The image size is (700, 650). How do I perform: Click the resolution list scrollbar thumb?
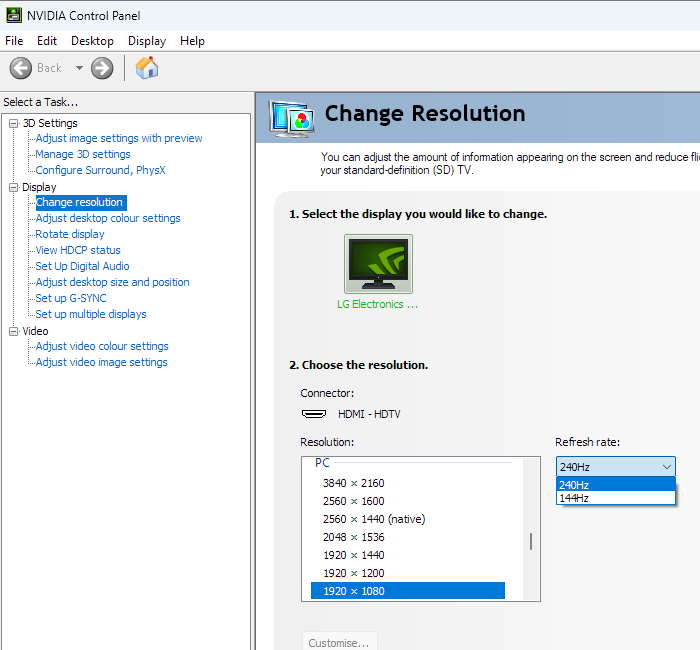(531, 542)
